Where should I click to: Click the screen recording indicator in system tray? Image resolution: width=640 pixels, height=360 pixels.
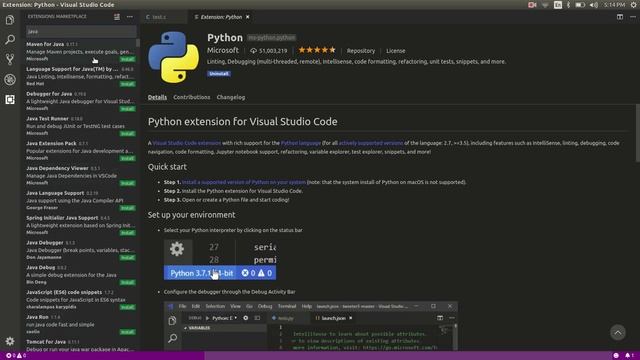coord(532,5)
